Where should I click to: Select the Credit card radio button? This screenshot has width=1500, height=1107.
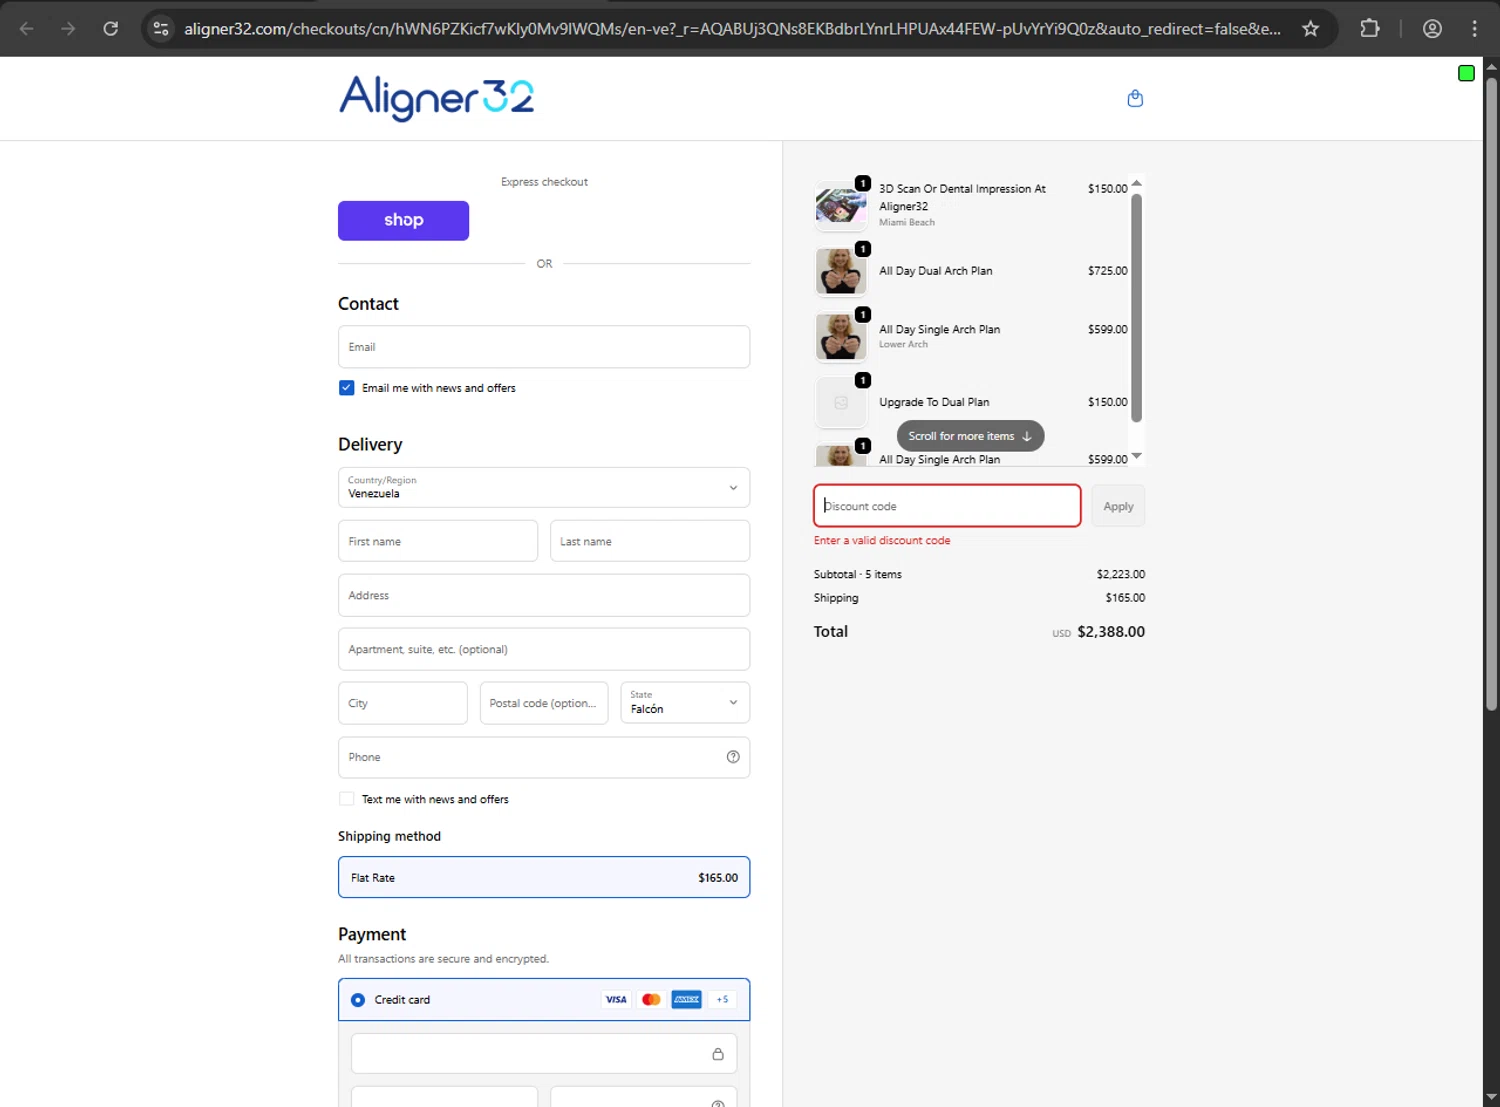[358, 1000]
